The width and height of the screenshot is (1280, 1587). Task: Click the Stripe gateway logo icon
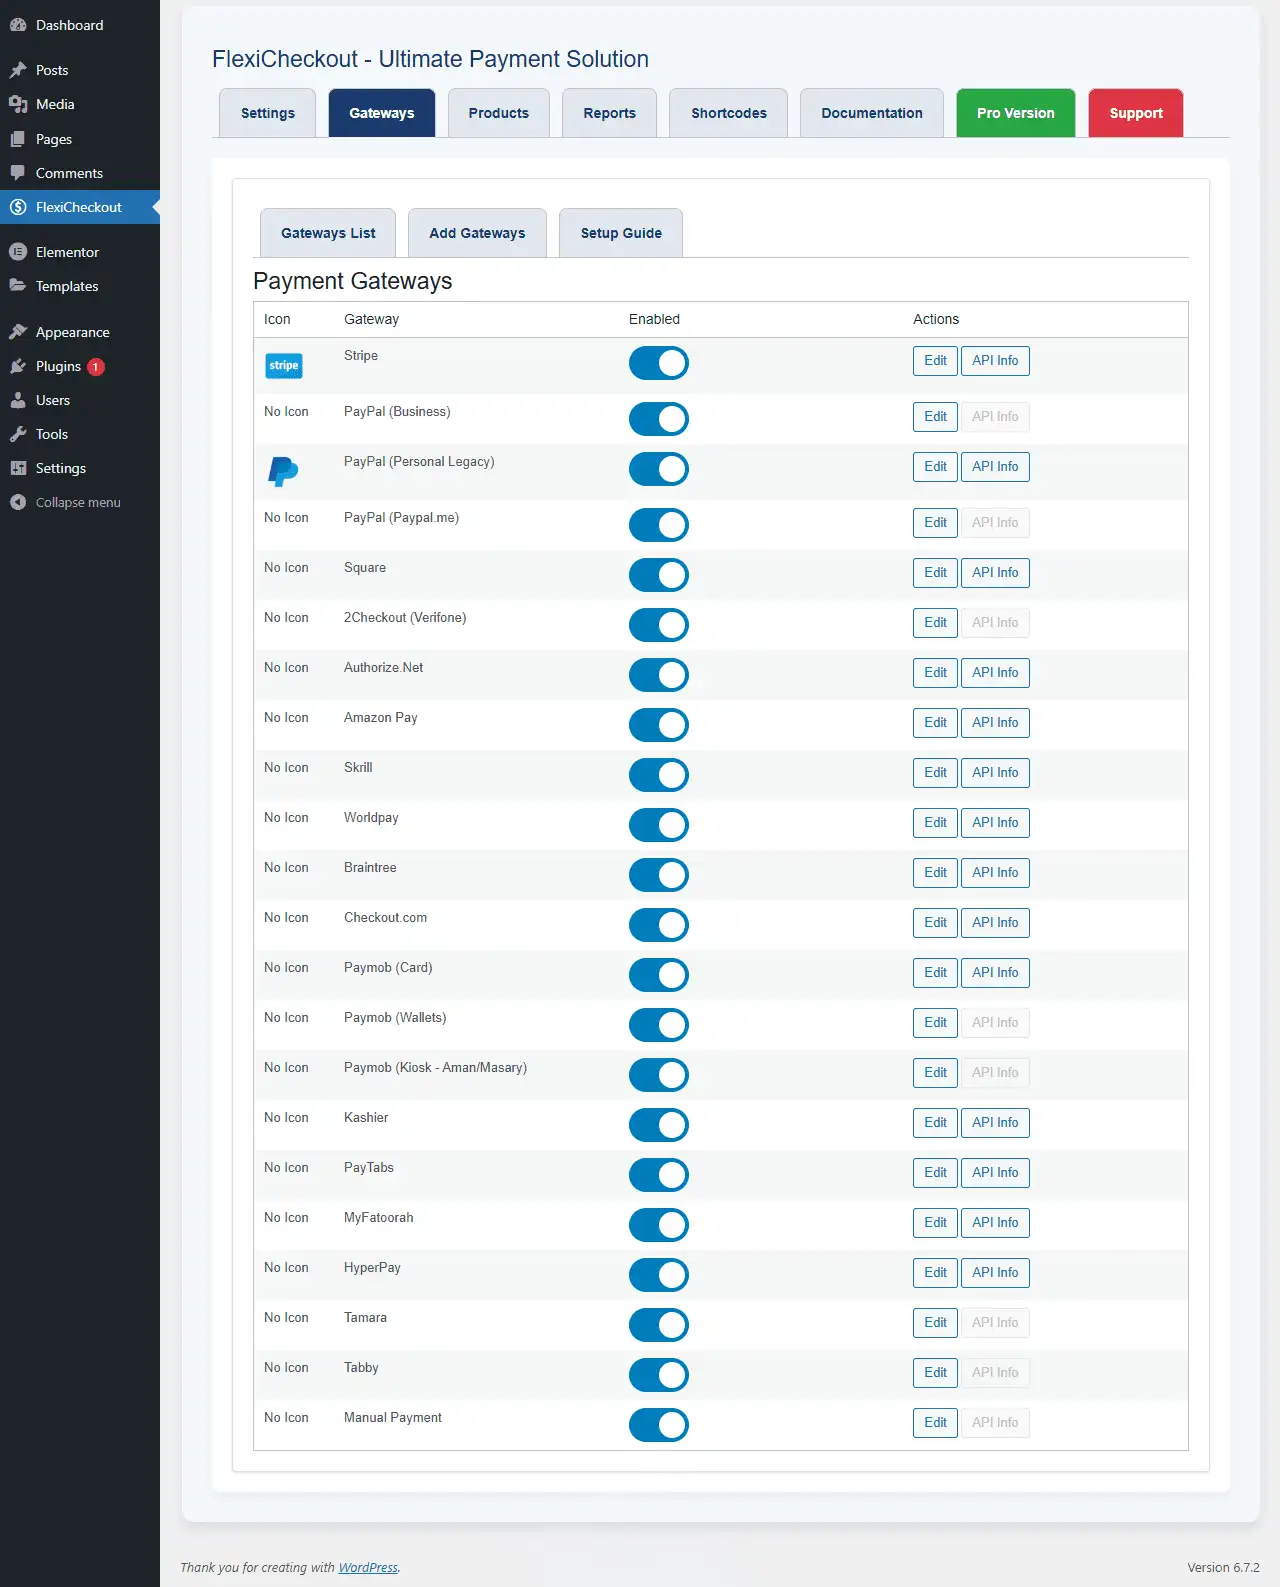click(x=284, y=366)
